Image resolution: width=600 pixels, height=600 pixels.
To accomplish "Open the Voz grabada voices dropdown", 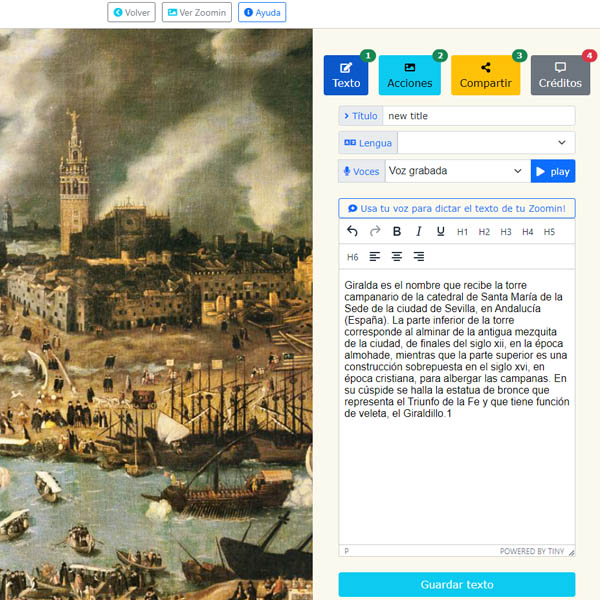I will [458, 171].
